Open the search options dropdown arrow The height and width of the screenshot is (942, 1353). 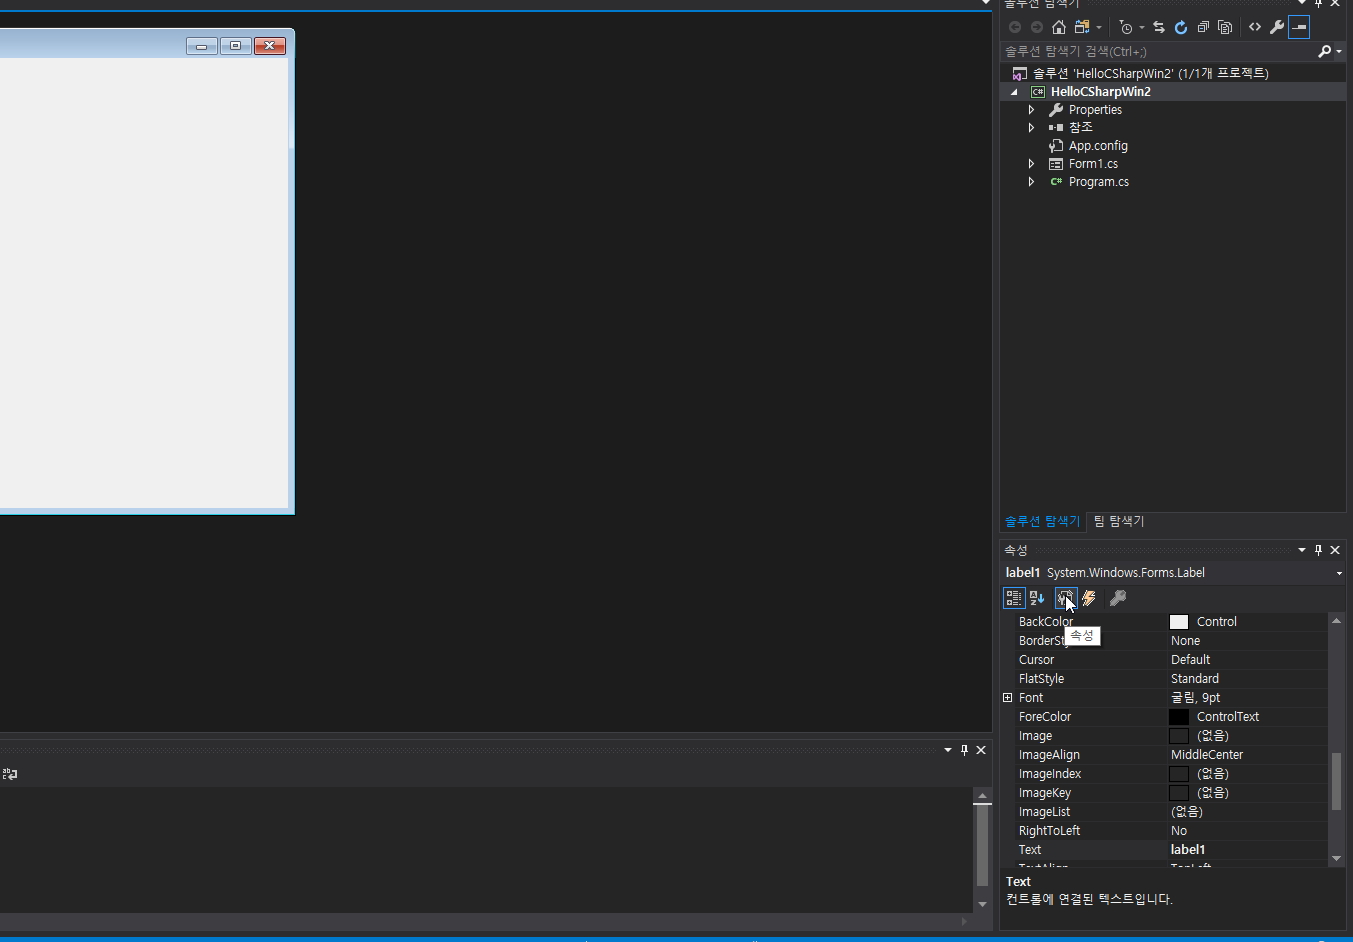[x=1339, y=51]
